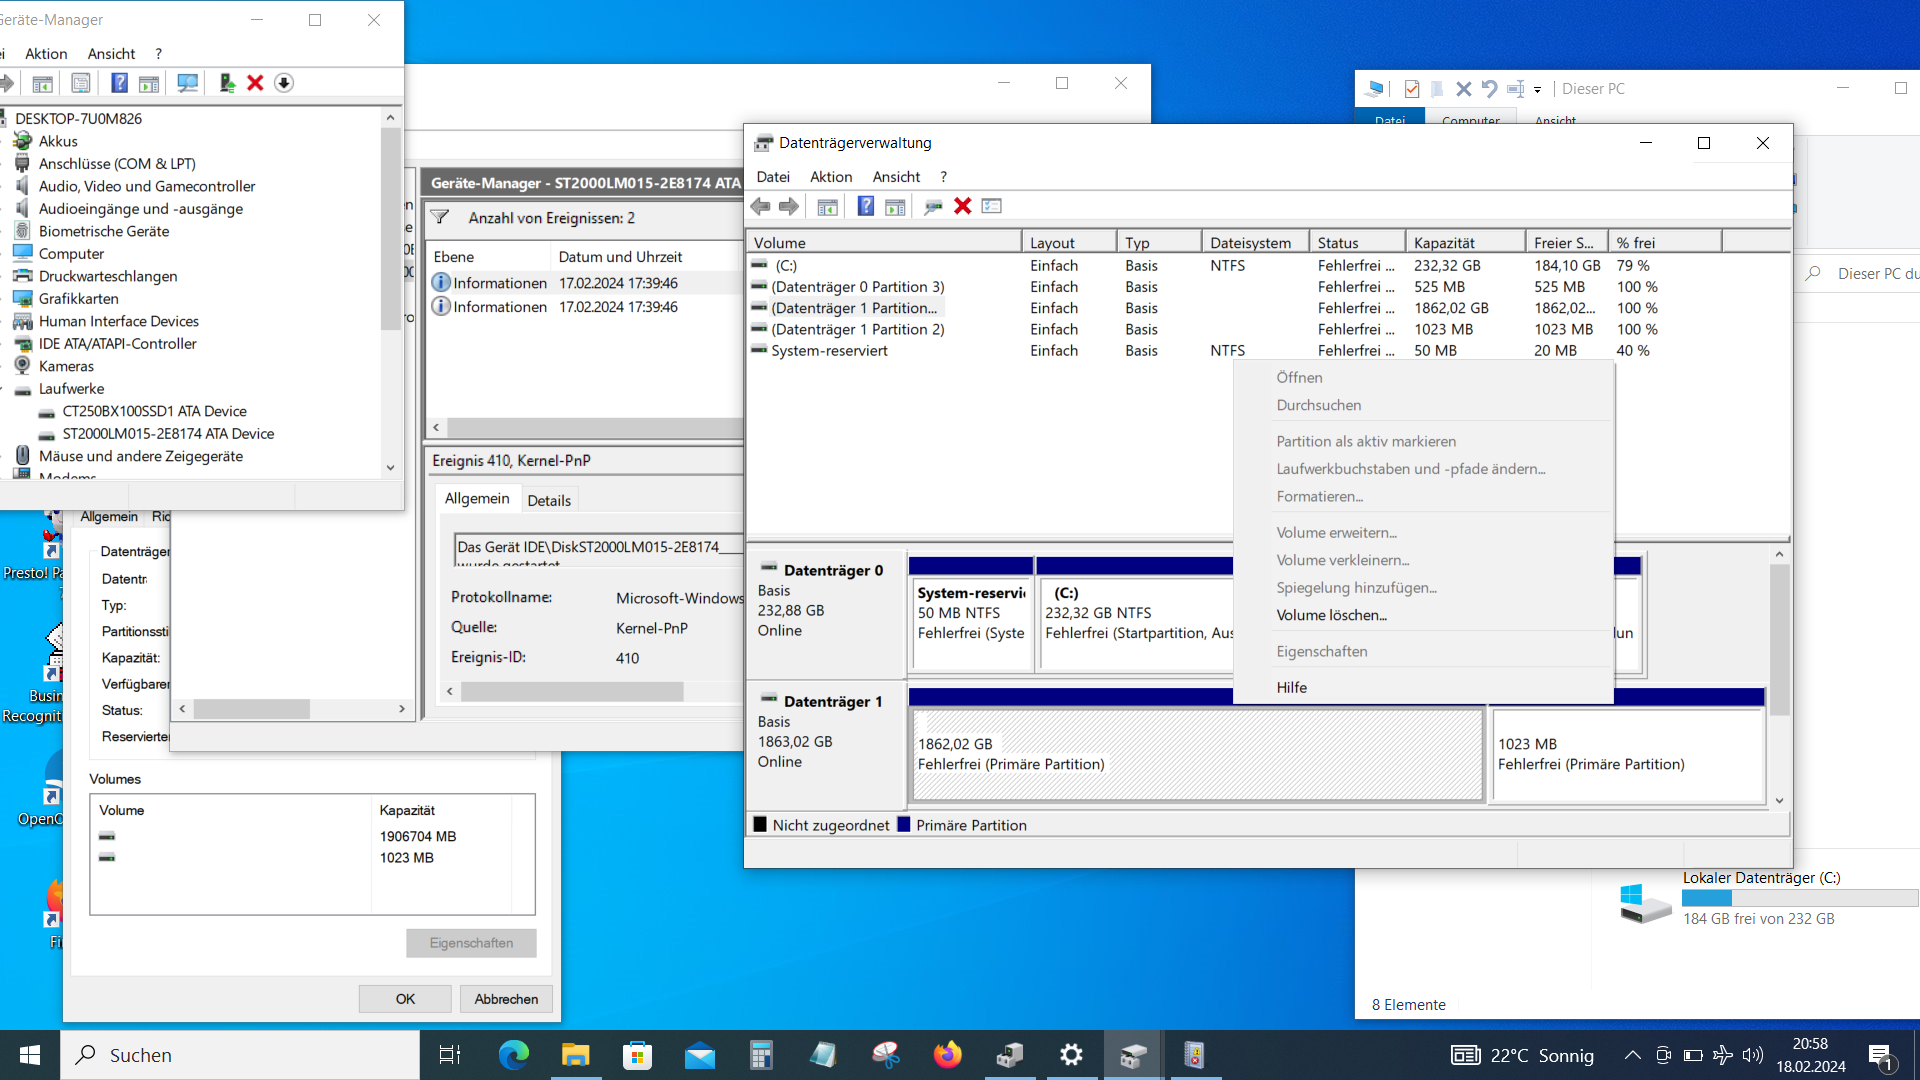Select ST2000LM015-2E8174 ATA Device in tree
This screenshot has width=1920, height=1080.
pos(168,433)
